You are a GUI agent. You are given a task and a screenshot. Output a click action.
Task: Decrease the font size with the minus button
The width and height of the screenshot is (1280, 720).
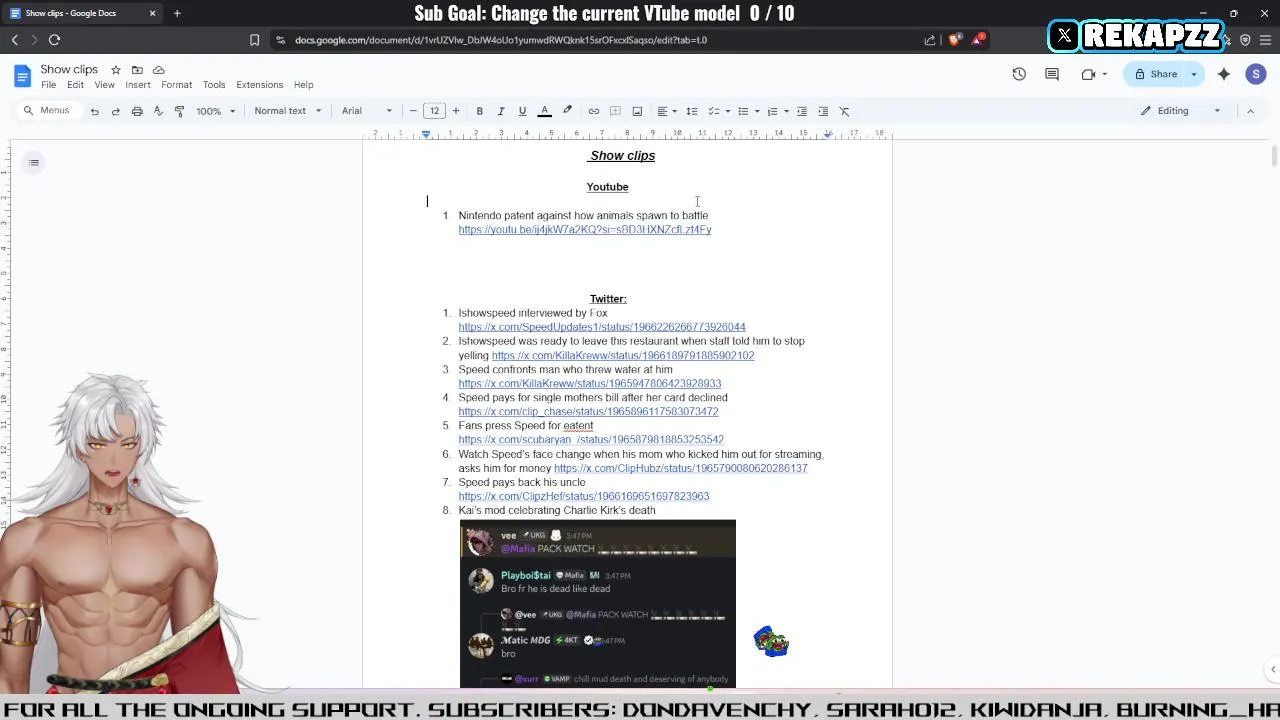coord(413,111)
